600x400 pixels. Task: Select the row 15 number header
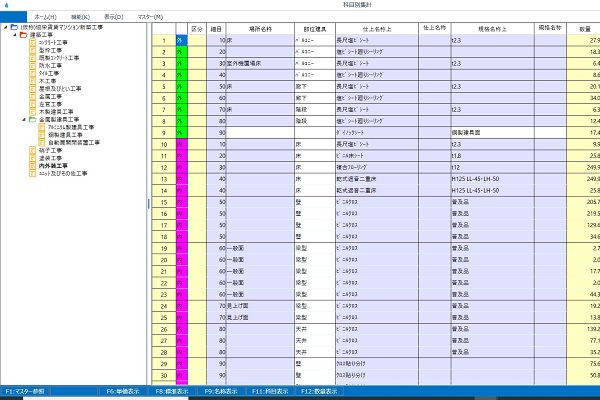click(164, 202)
